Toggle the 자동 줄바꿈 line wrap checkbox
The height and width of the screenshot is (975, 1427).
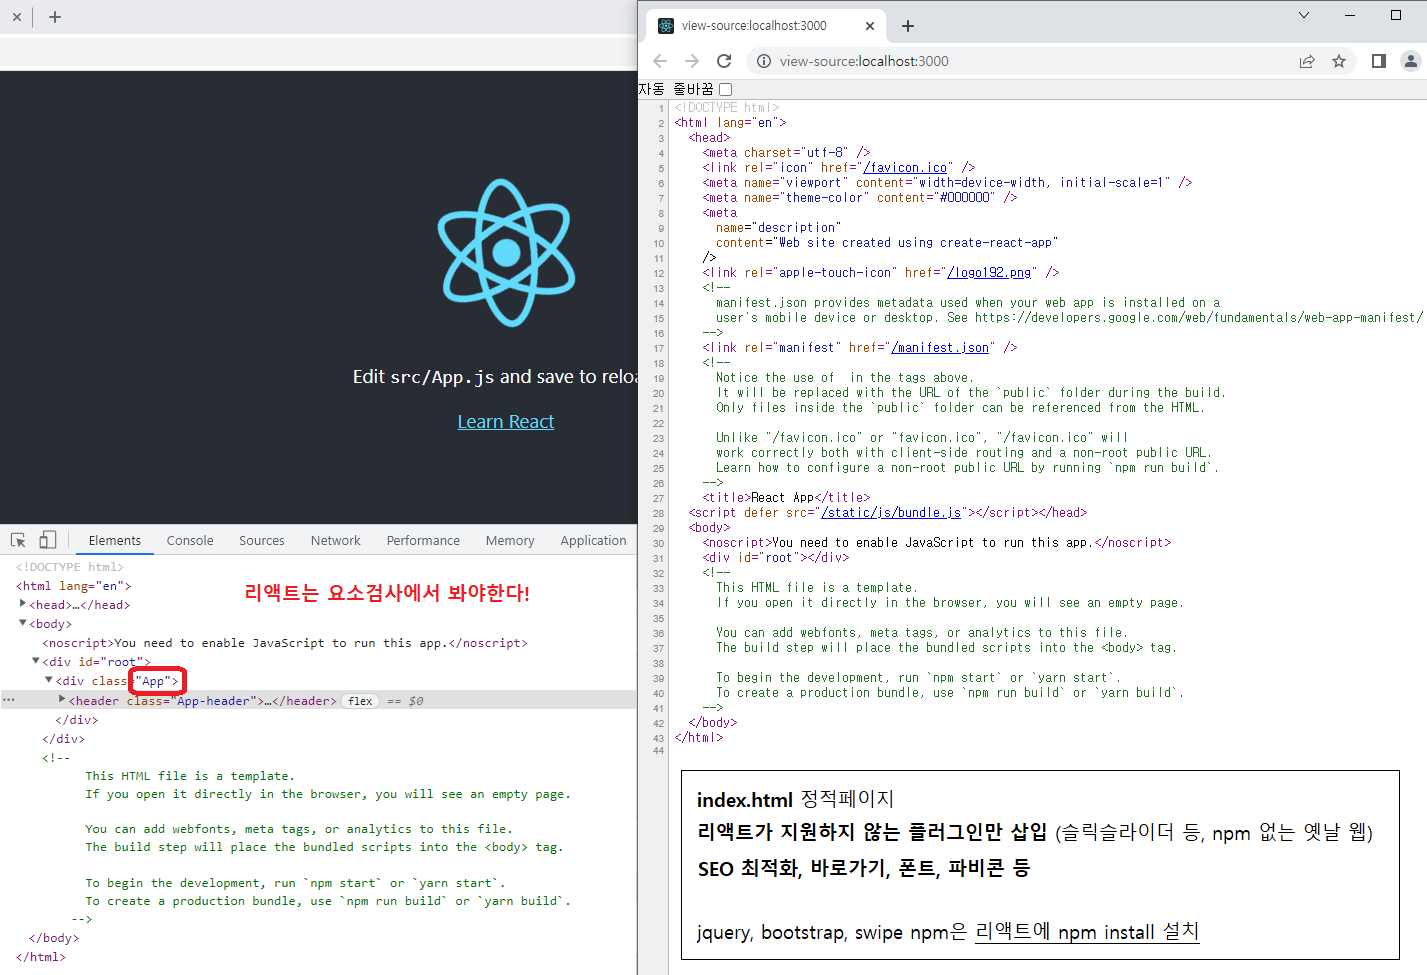[x=726, y=90]
